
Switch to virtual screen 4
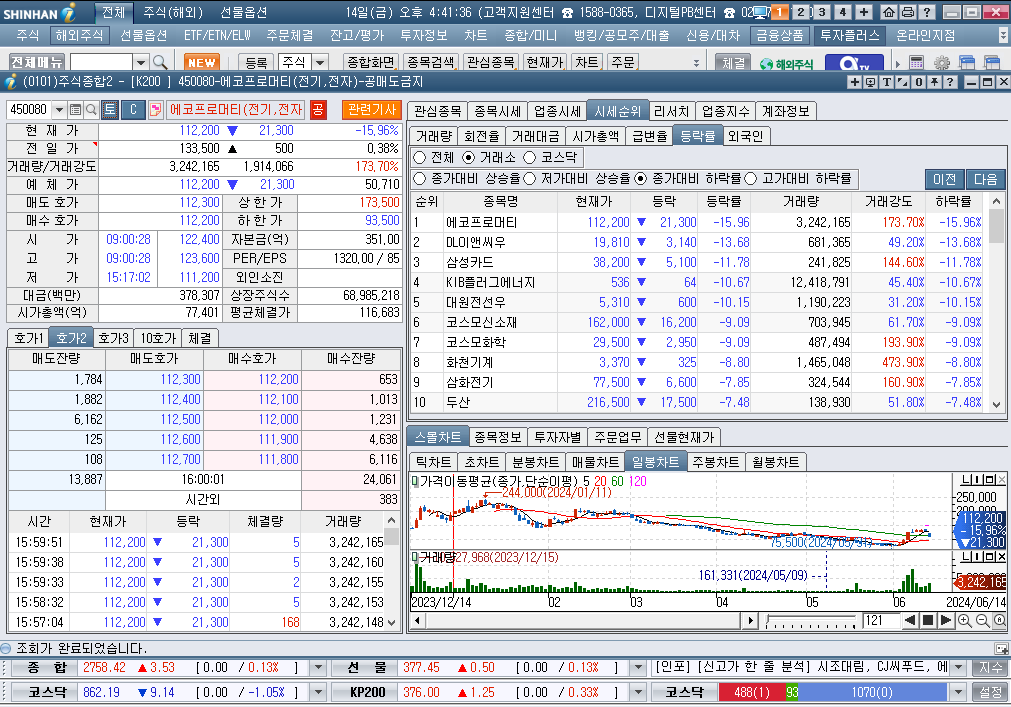(x=843, y=12)
